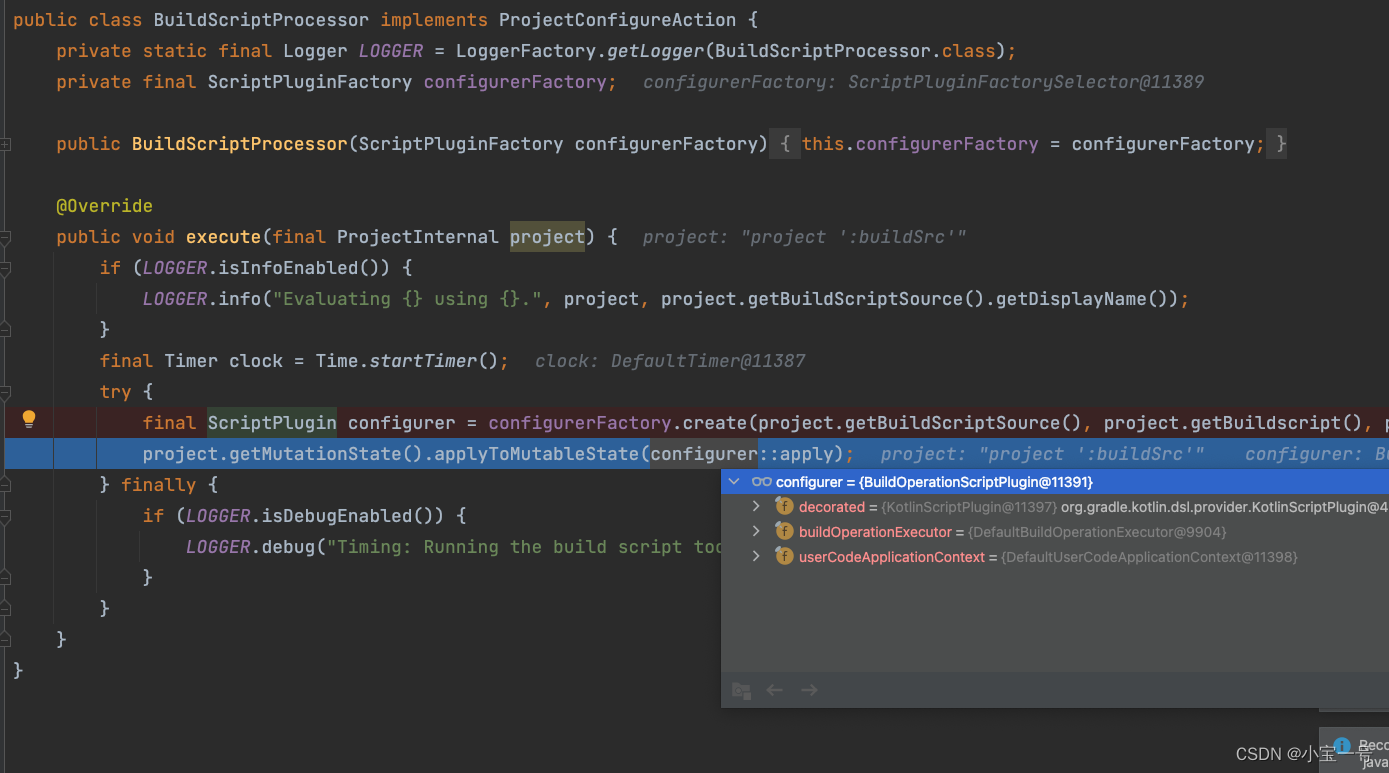Click the try keyword
The image size is (1389, 773).
point(116,392)
